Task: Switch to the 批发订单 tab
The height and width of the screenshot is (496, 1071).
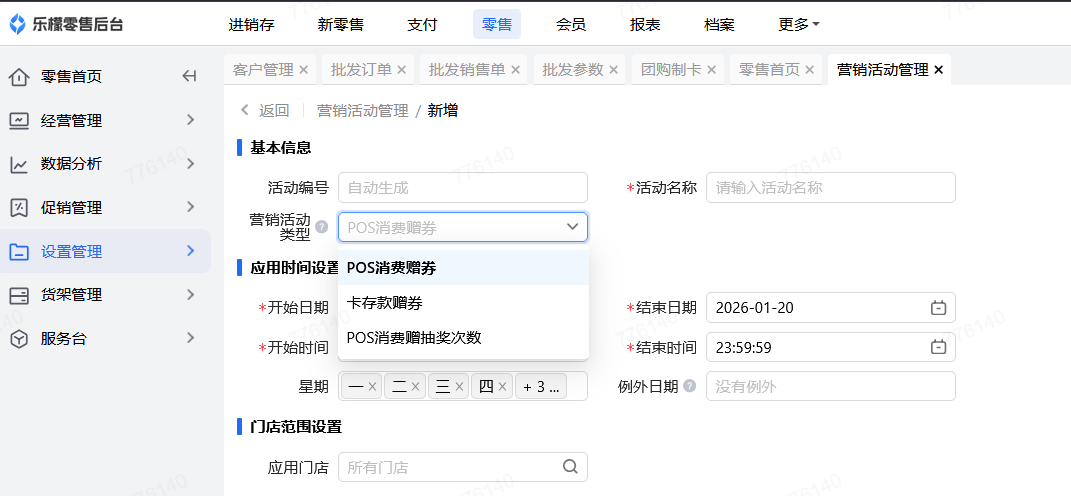Action: tap(361, 70)
